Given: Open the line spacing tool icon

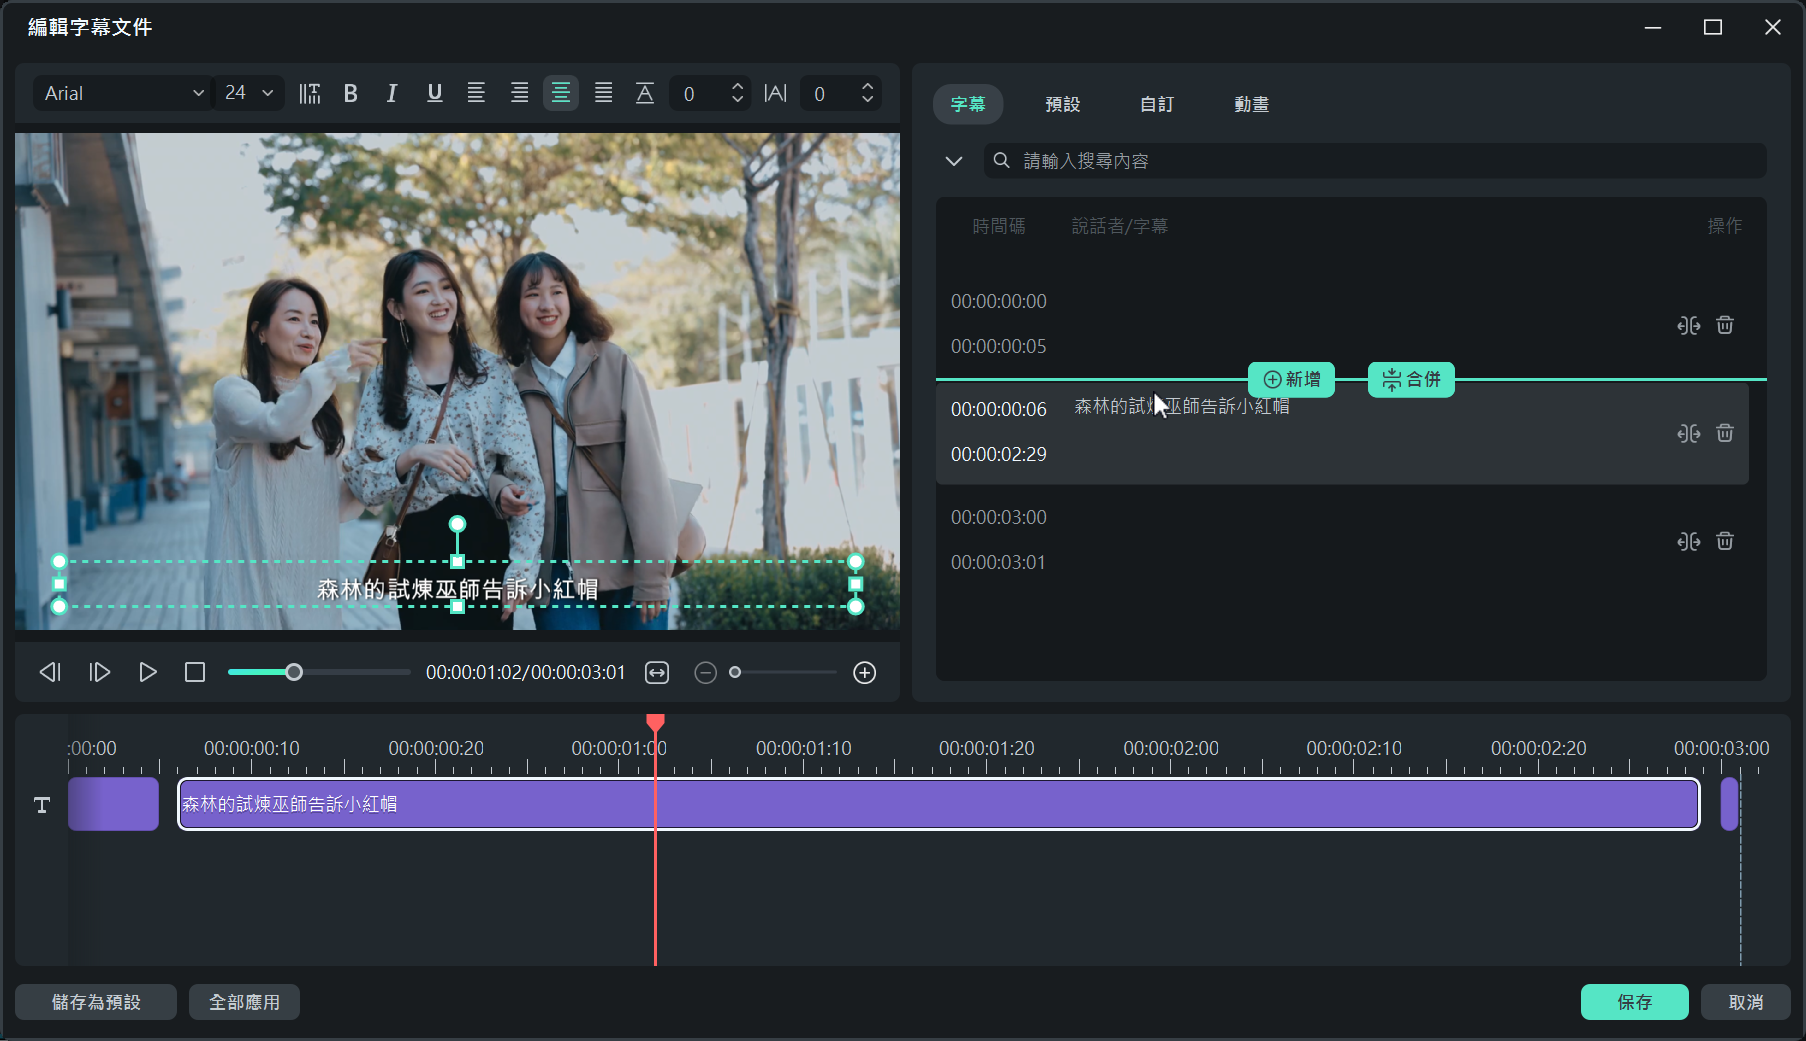Looking at the screenshot, I should coord(310,93).
